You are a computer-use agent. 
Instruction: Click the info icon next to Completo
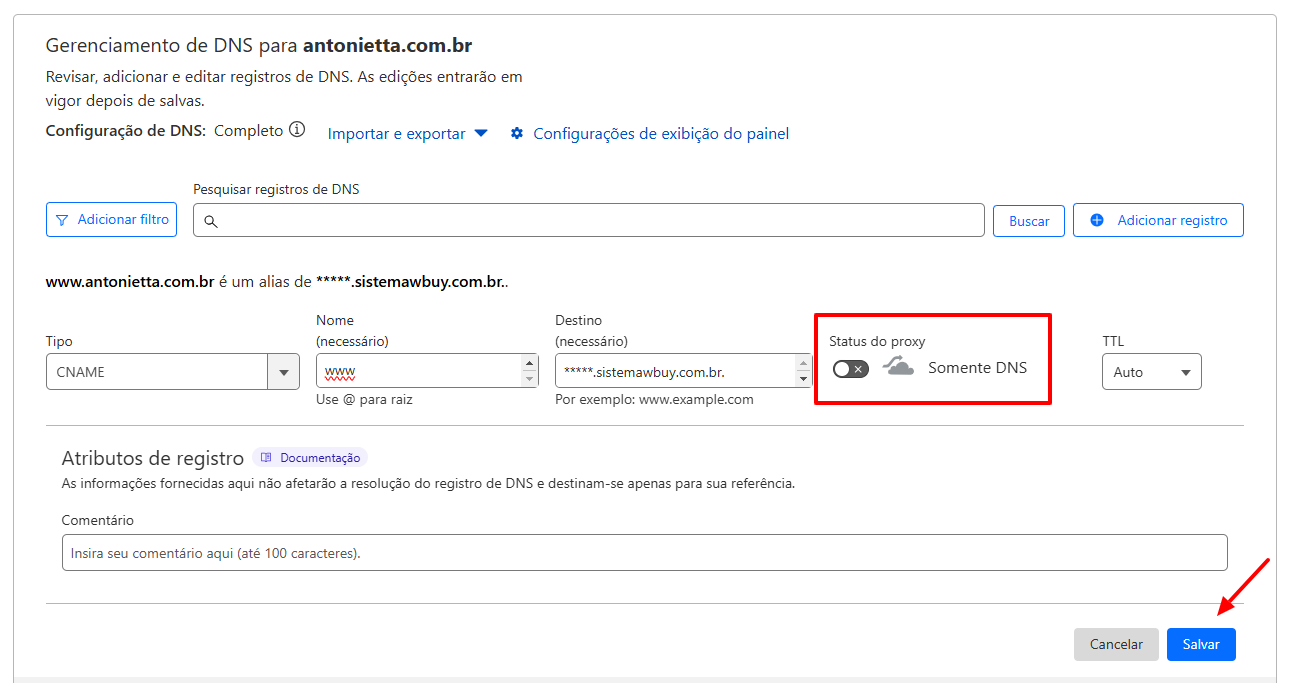point(297,130)
